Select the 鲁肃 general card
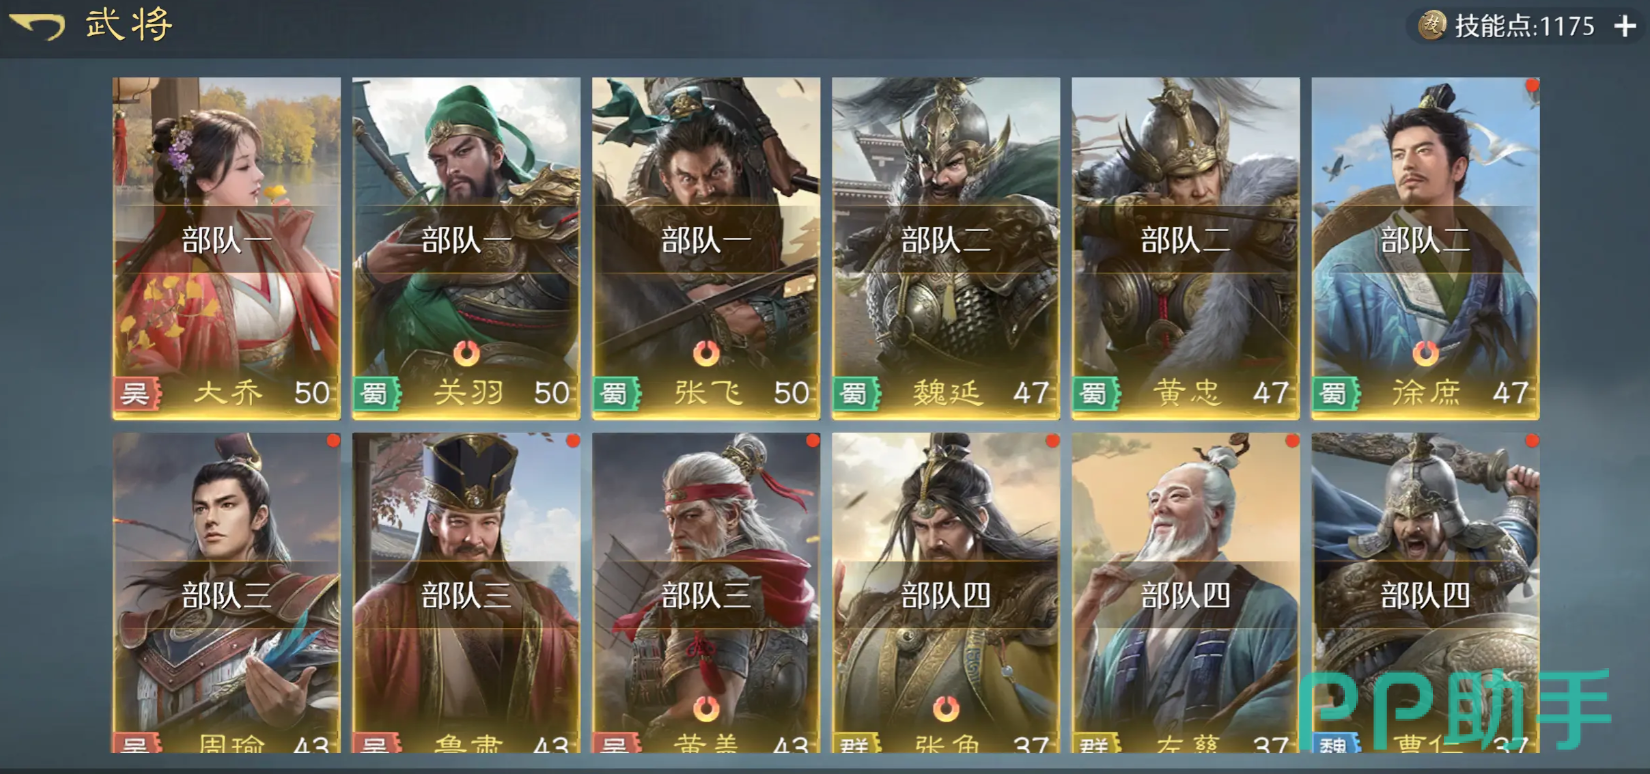The width and height of the screenshot is (1650, 774). [466, 593]
